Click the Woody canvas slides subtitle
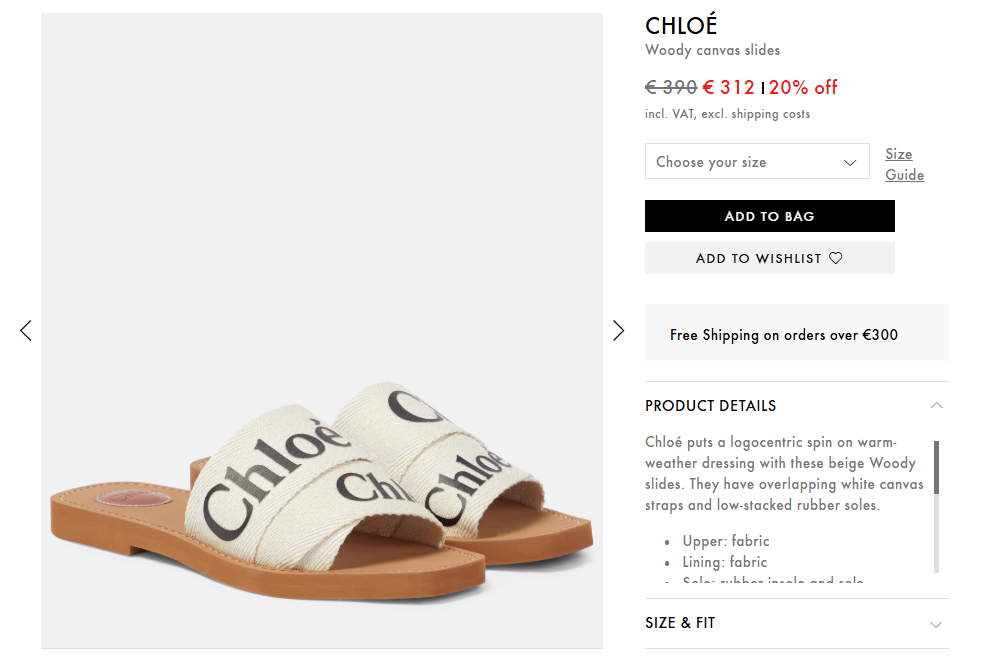This screenshot has width=983, height=660. [x=712, y=50]
